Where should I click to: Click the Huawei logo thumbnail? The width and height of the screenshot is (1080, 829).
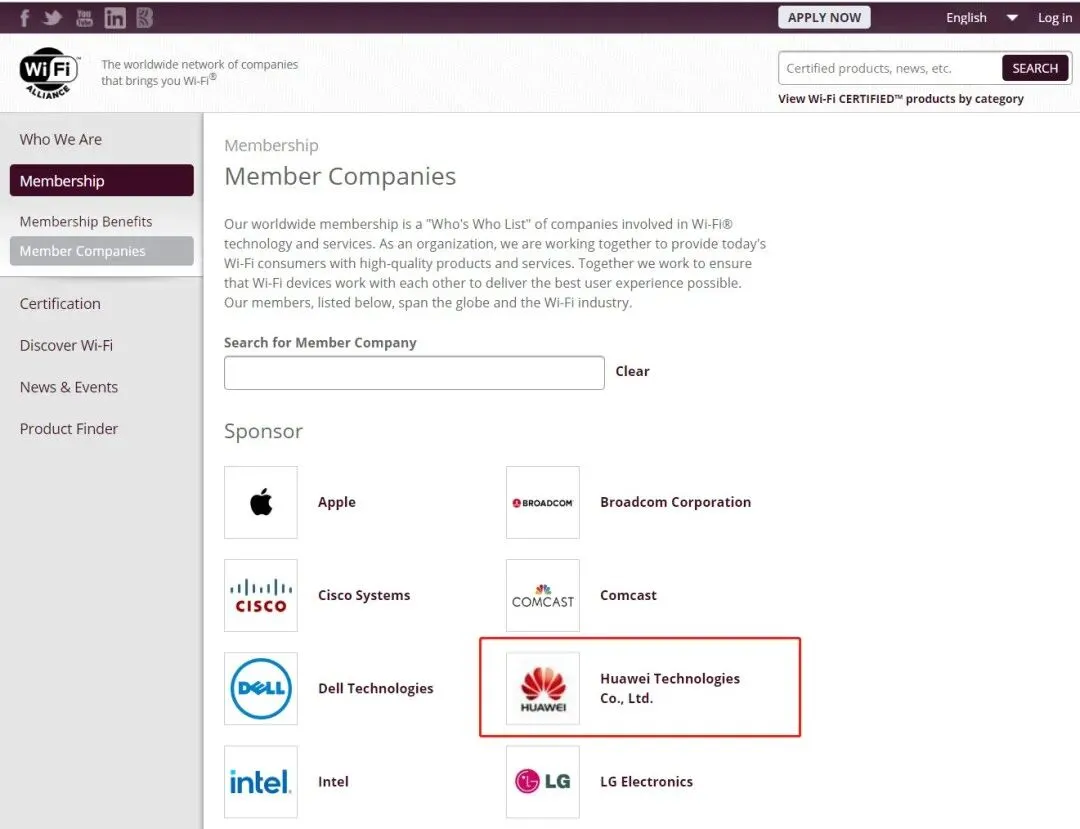click(x=543, y=688)
